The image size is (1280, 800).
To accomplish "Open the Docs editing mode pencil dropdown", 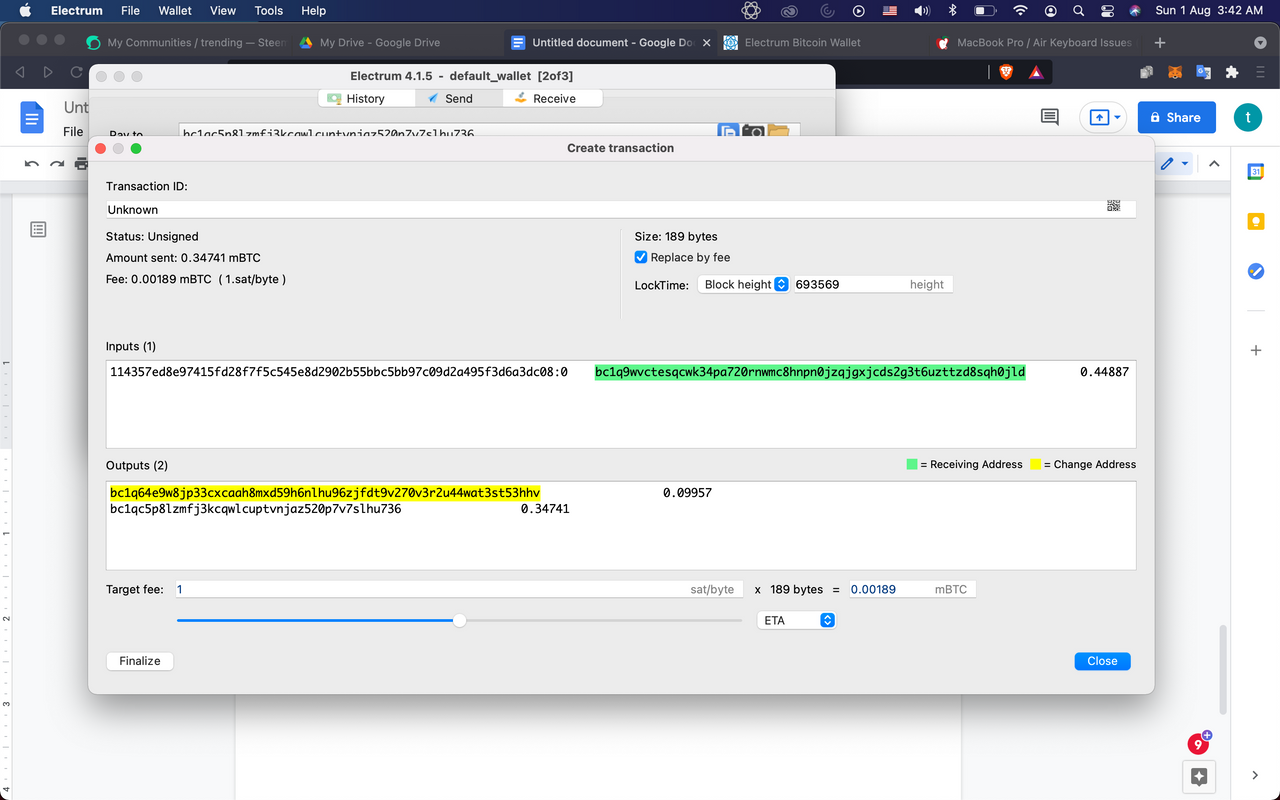I will pyautogui.click(x=1173, y=164).
